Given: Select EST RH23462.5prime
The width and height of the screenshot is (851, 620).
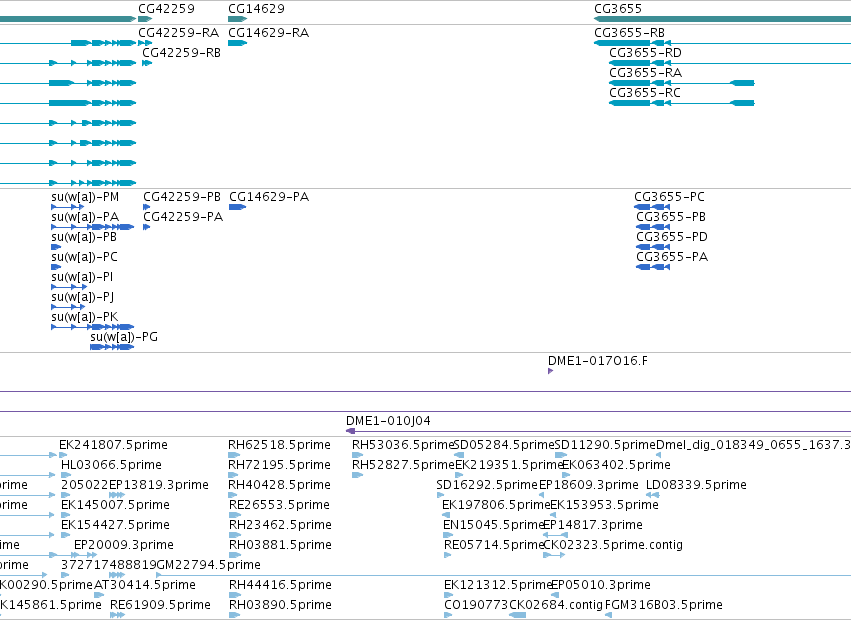Looking at the screenshot, I should 280,526.
